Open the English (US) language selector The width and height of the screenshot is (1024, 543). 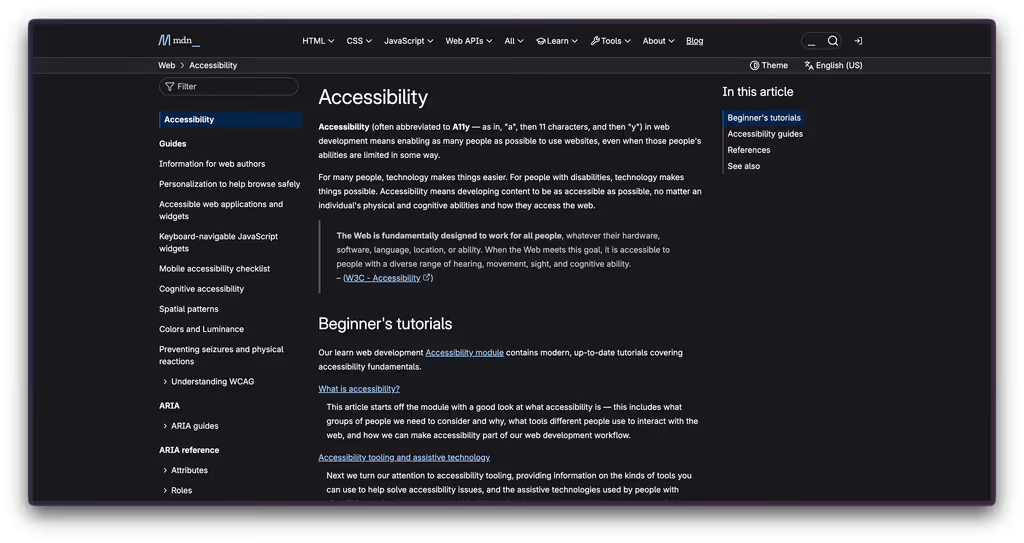point(833,65)
